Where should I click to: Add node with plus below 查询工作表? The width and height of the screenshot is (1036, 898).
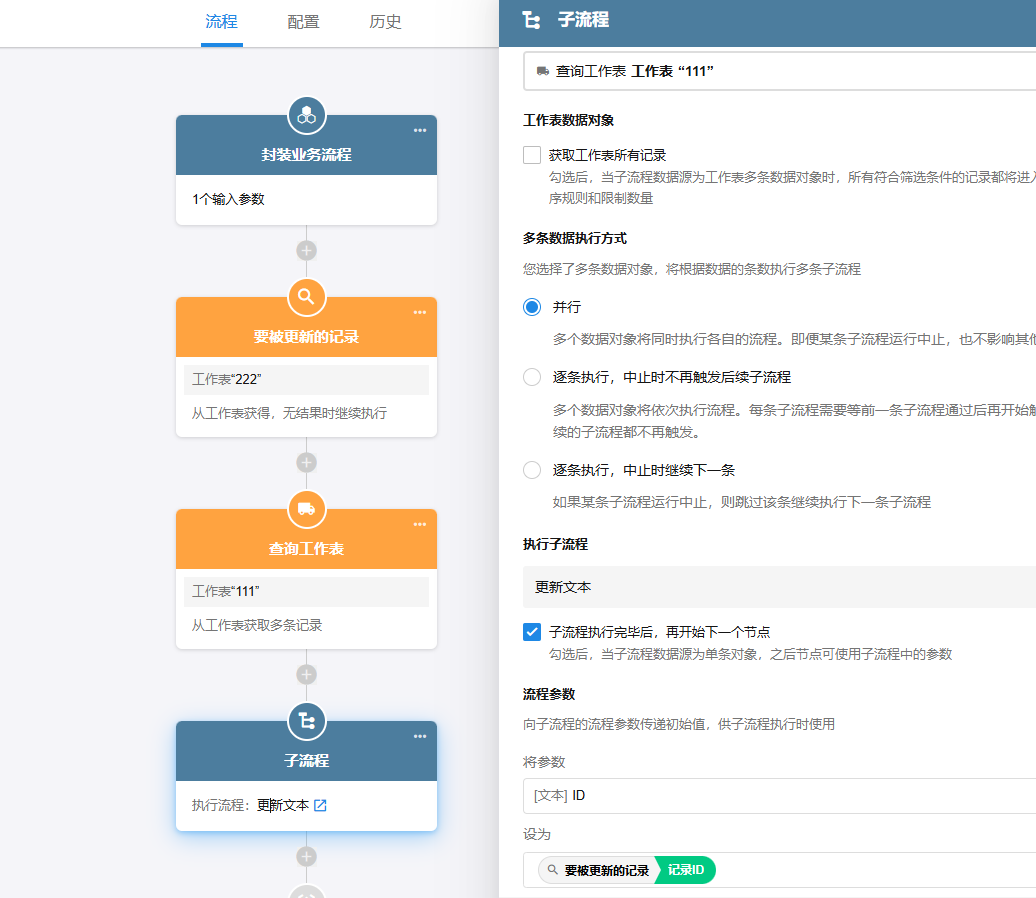point(307,674)
